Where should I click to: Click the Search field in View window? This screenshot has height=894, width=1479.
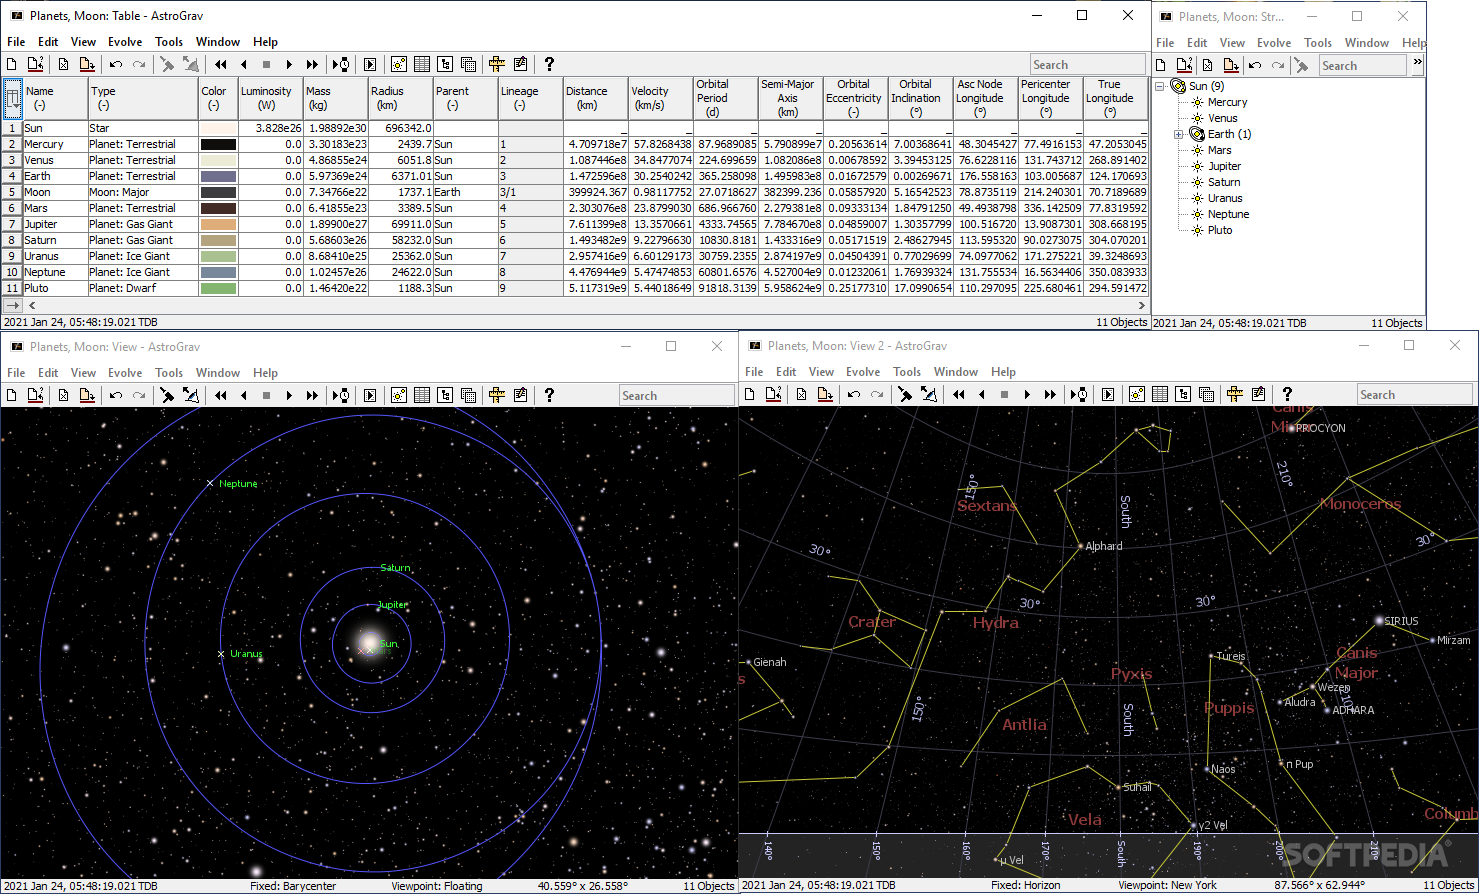tap(677, 395)
